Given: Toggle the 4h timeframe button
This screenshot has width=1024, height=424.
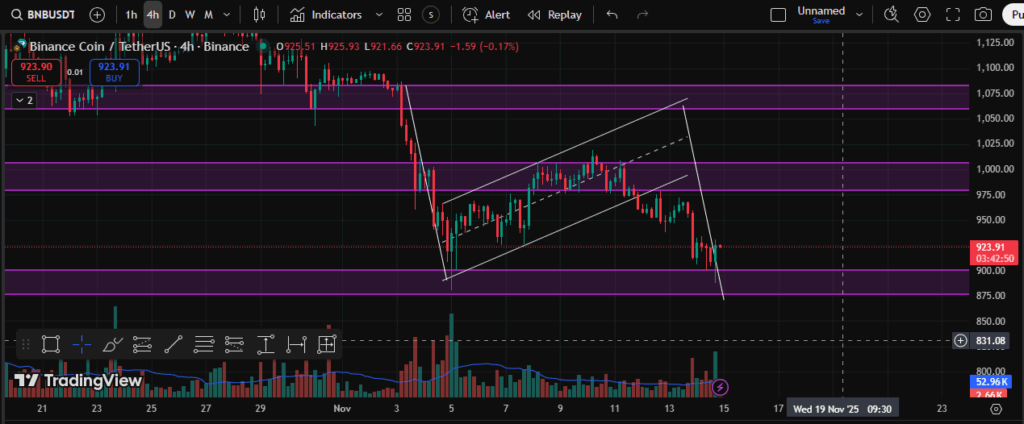Looking at the screenshot, I should [152, 15].
